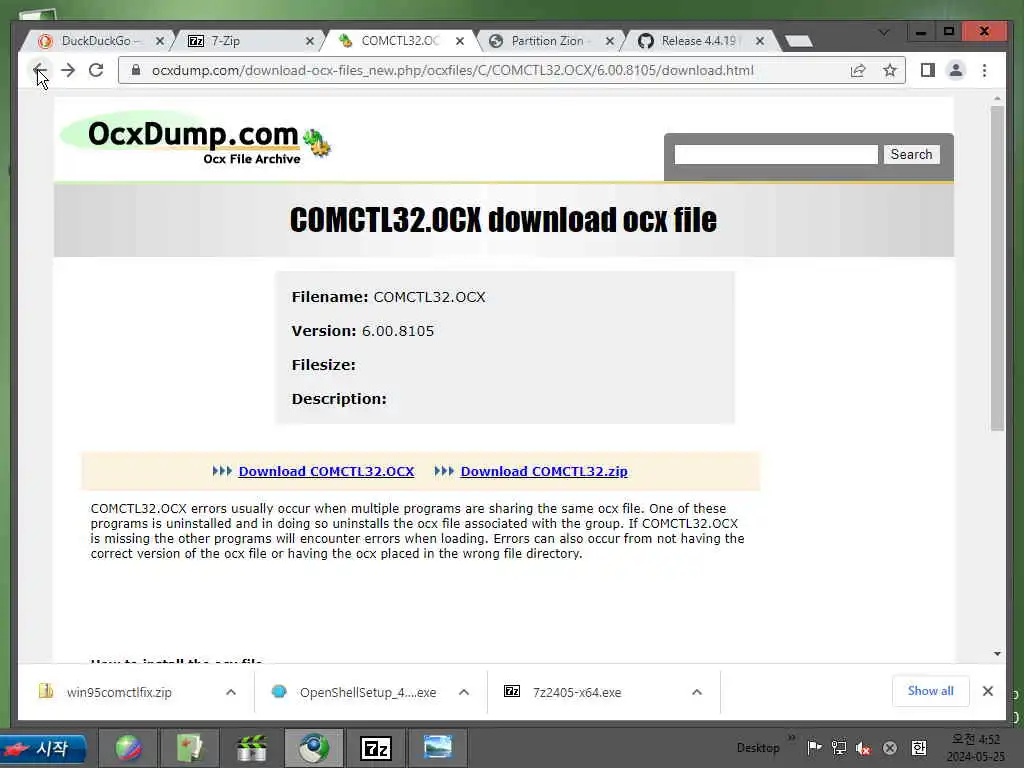The width and height of the screenshot is (1024, 768).
Task: Open the downloaded win95comctlfix.zip item
Action: tap(119, 692)
